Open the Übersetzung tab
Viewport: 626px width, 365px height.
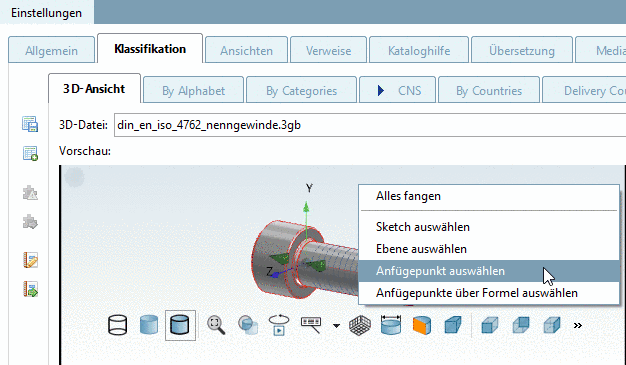(x=522, y=50)
